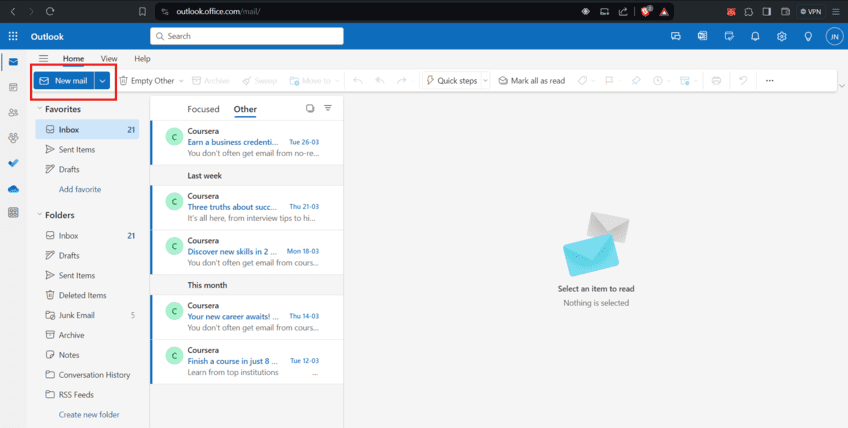The width and height of the screenshot is (848, 428).
Task: Open the Brave wallet icon
Action: 785,11
